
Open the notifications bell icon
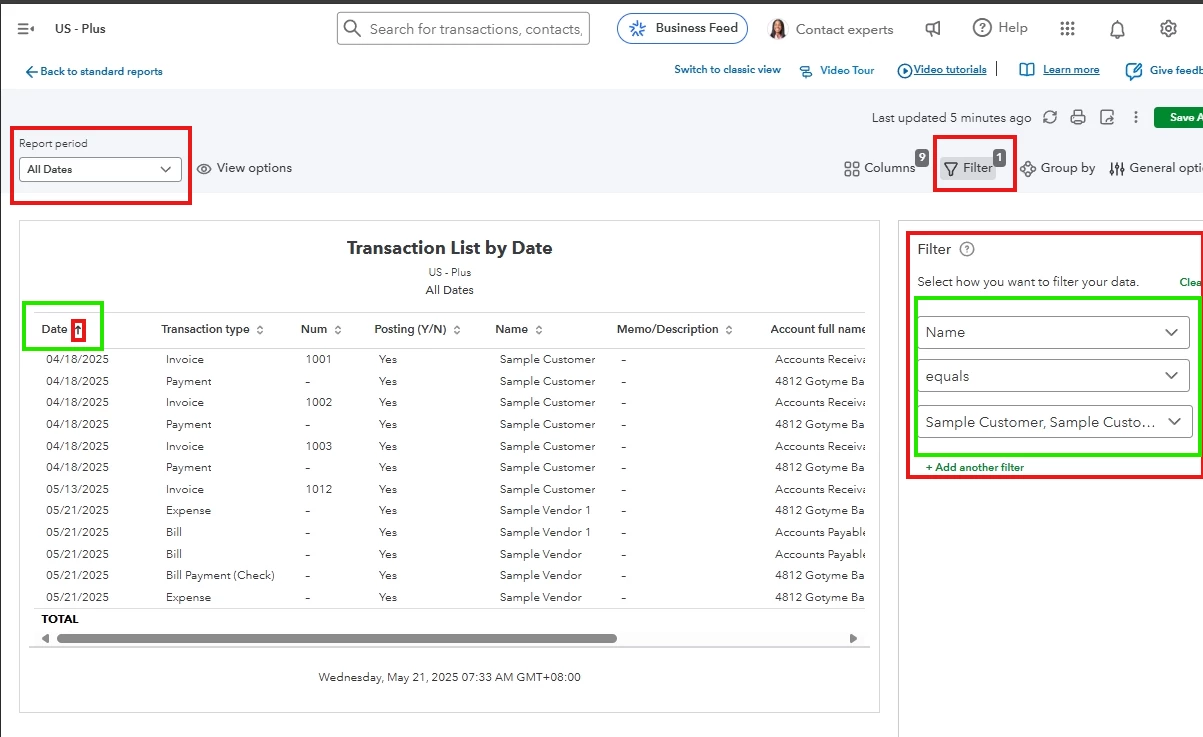click(1117, 29)
